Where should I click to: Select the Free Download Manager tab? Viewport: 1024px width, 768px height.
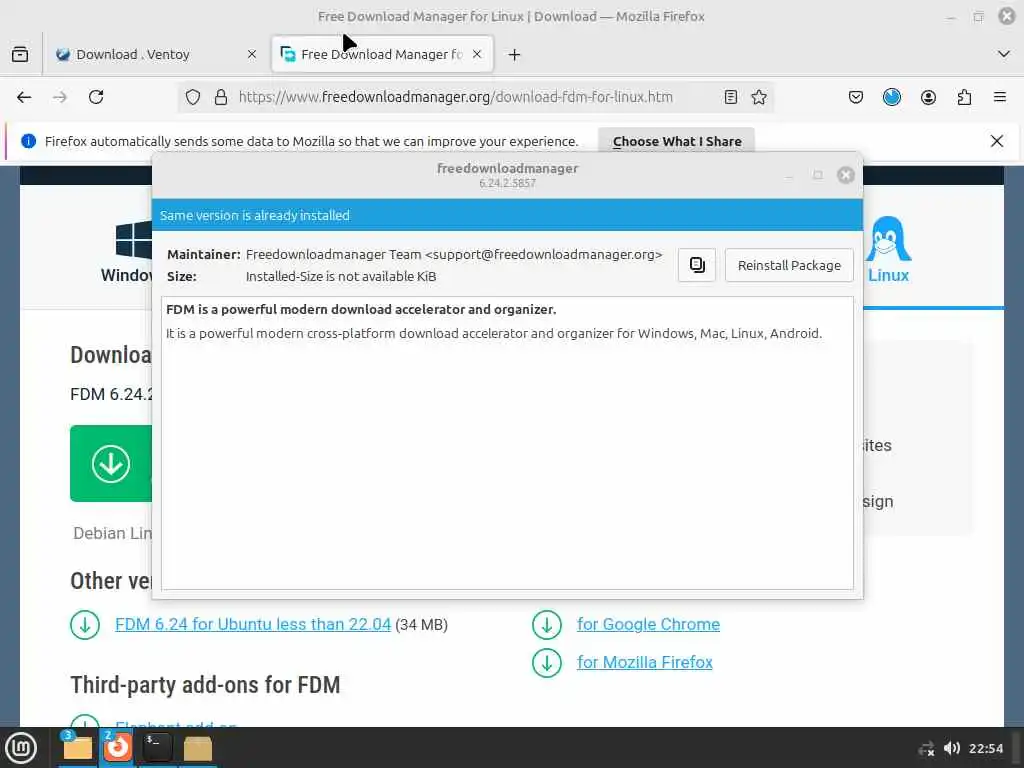382,54
